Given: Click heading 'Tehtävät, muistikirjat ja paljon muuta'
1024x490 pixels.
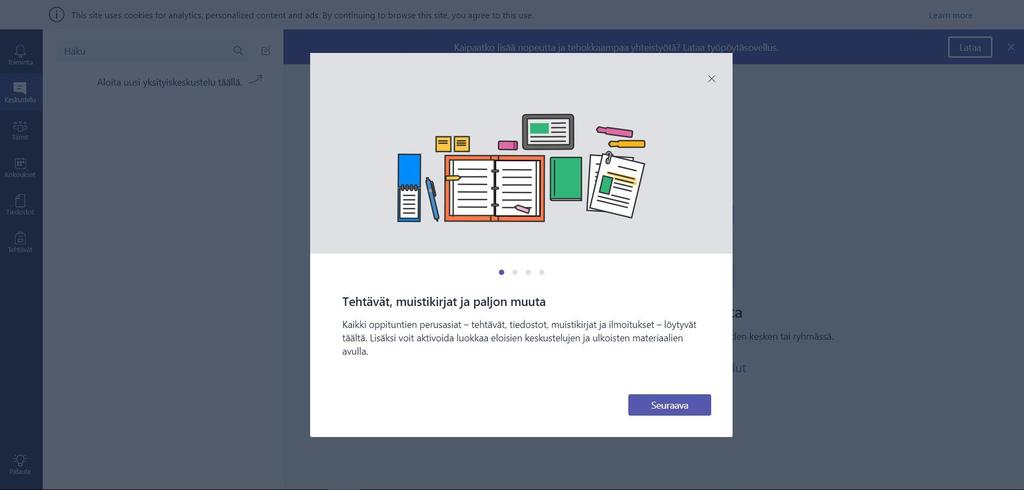Looking at the screenshot, I should tap(443, 302).
